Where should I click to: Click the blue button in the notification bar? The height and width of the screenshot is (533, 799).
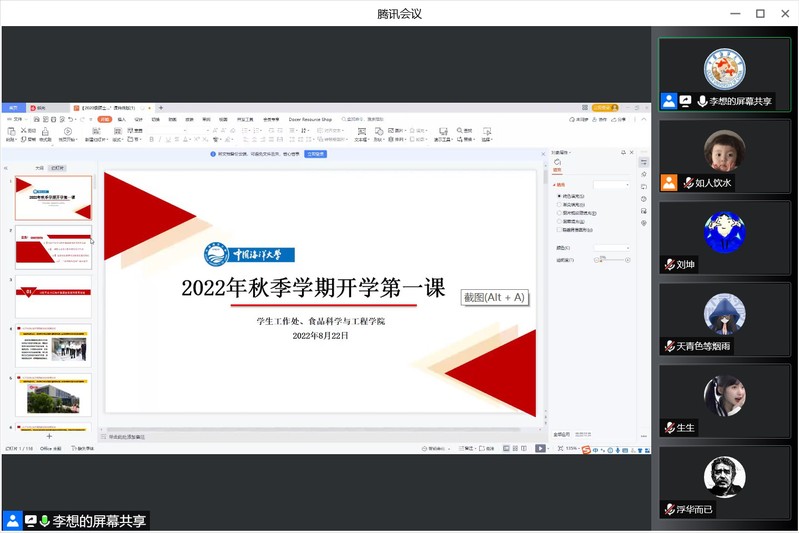coord(315,154)
